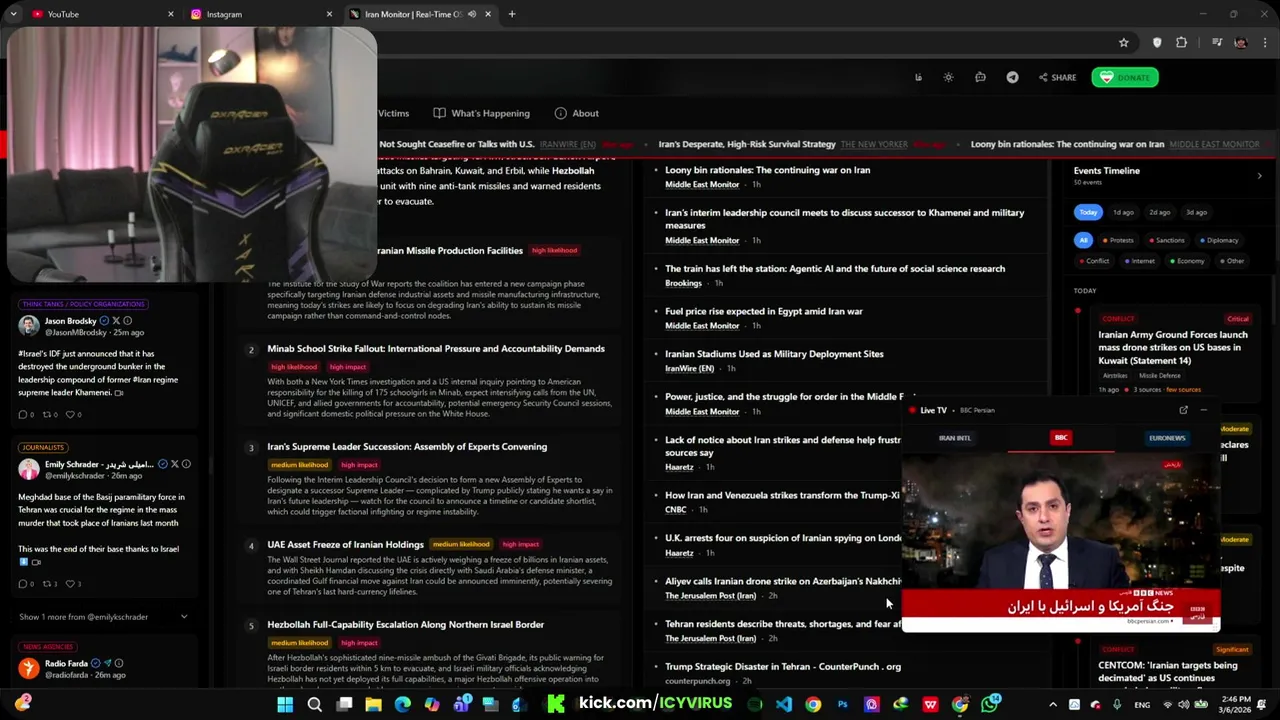Select the All category filter chip
Image resolution: width=1280 pixels, height=720 pixels.
[1083, 240]
